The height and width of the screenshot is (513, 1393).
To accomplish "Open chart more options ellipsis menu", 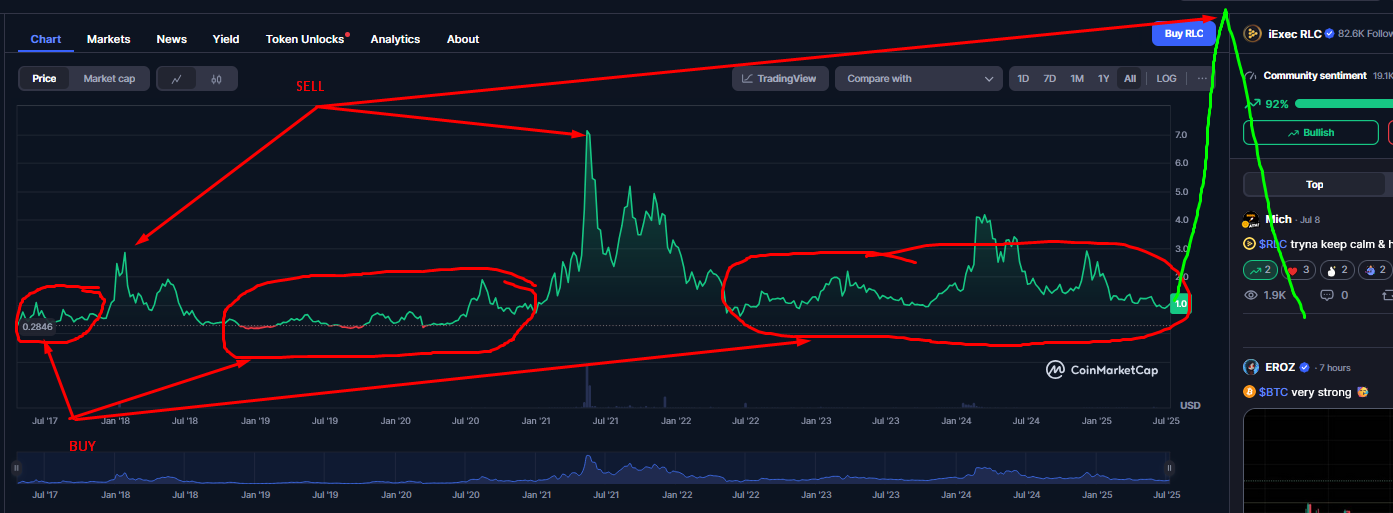I will coord(1201,78).
